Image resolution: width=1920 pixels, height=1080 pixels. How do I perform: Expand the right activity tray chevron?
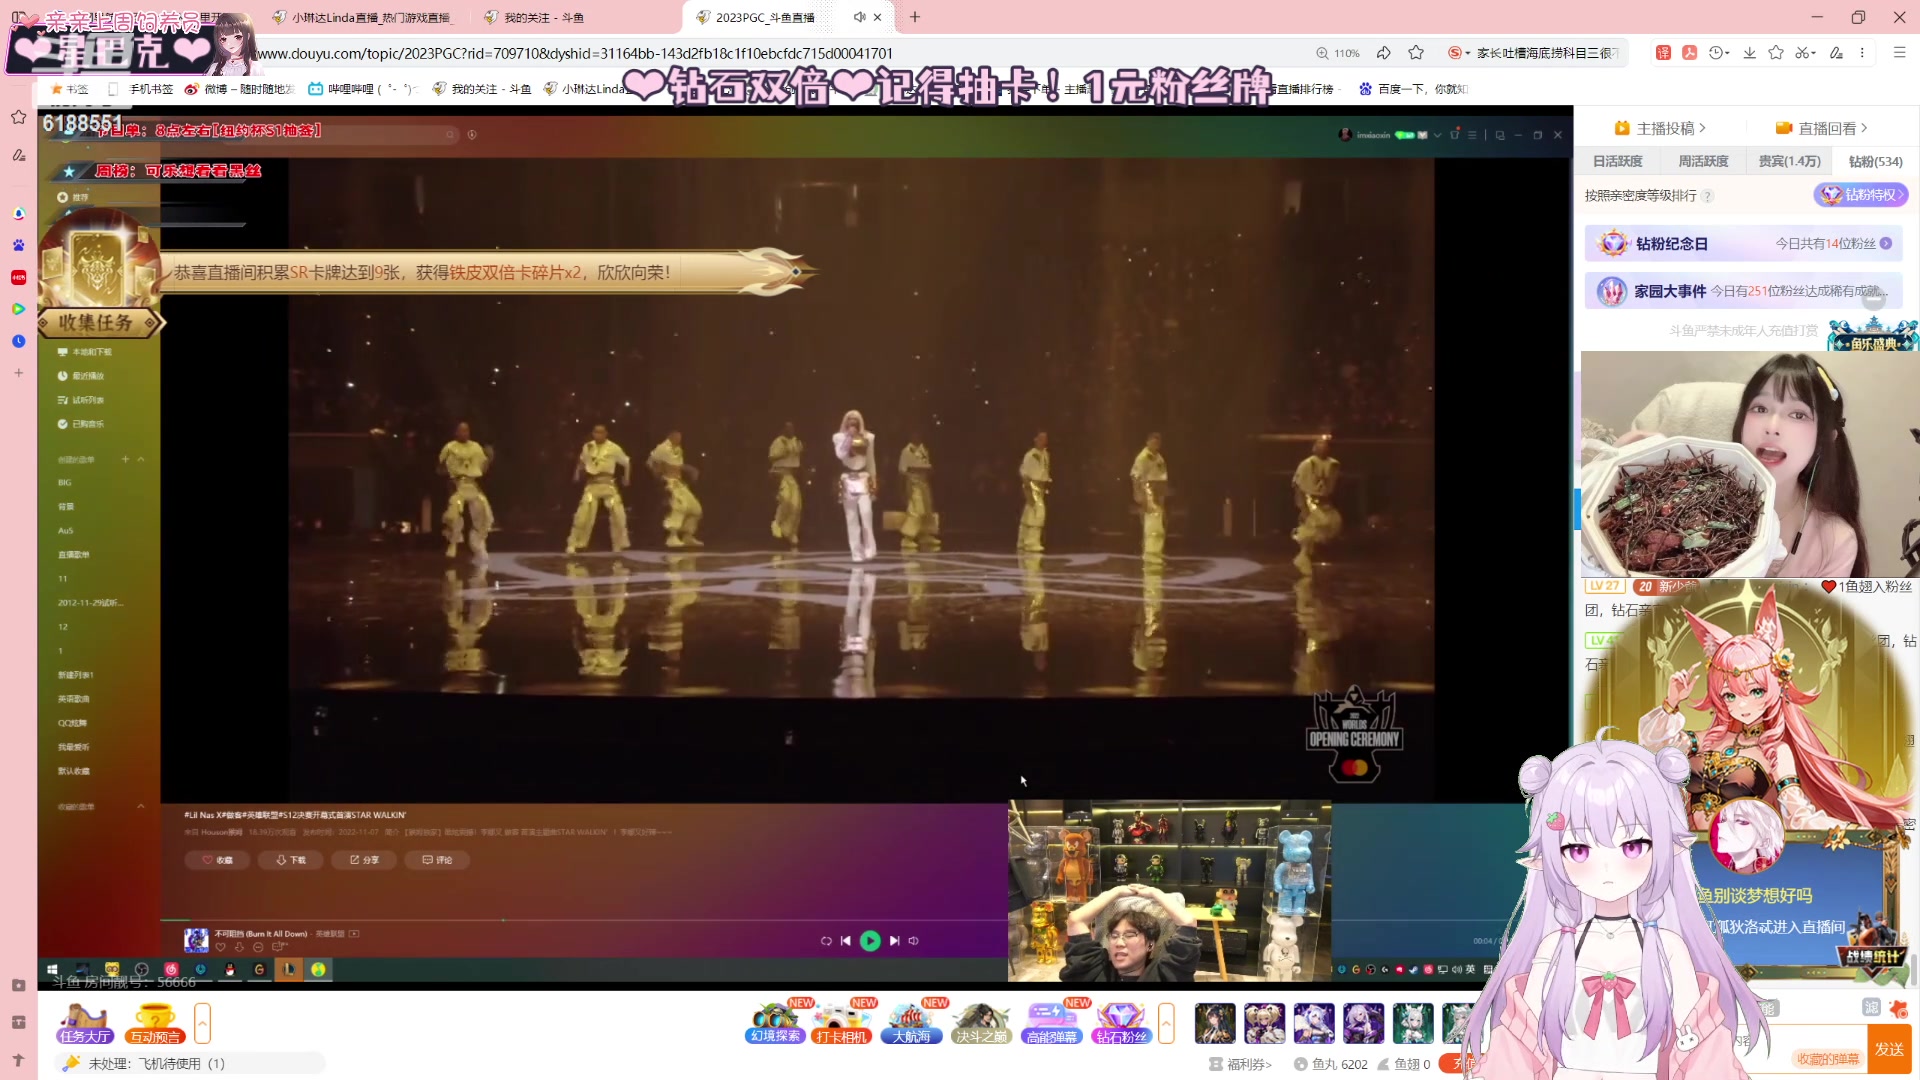pyautogui.click(x=1166, y=1023)
